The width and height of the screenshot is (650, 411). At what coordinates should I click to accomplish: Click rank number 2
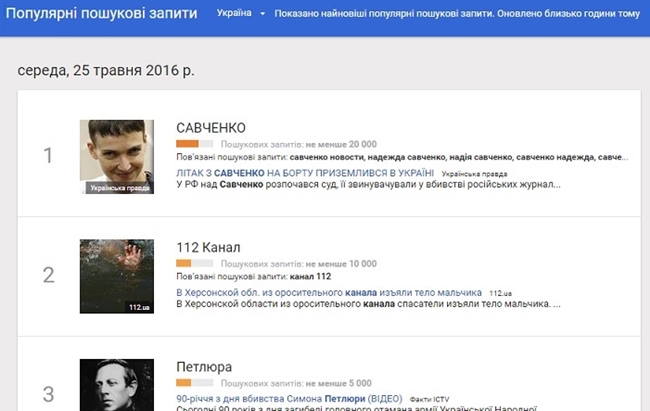click(49, 275)
